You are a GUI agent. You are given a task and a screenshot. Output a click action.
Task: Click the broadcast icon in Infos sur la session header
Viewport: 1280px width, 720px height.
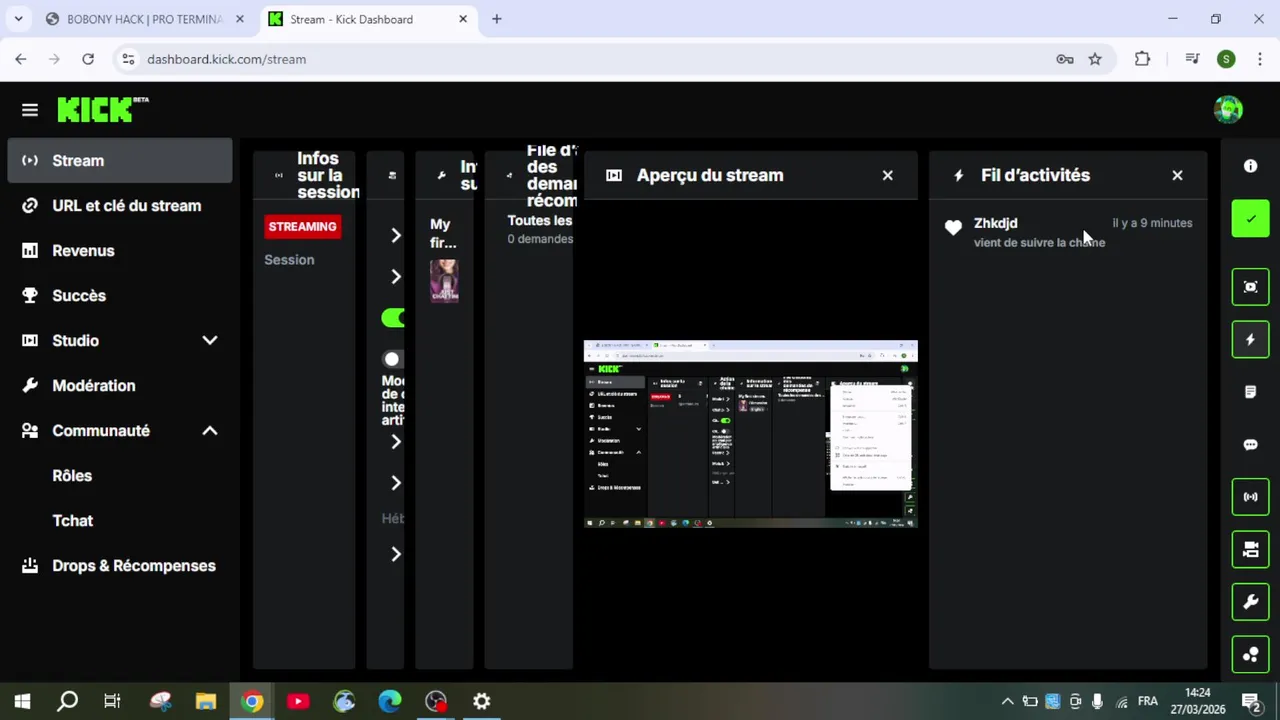click(x=279, y=175)
